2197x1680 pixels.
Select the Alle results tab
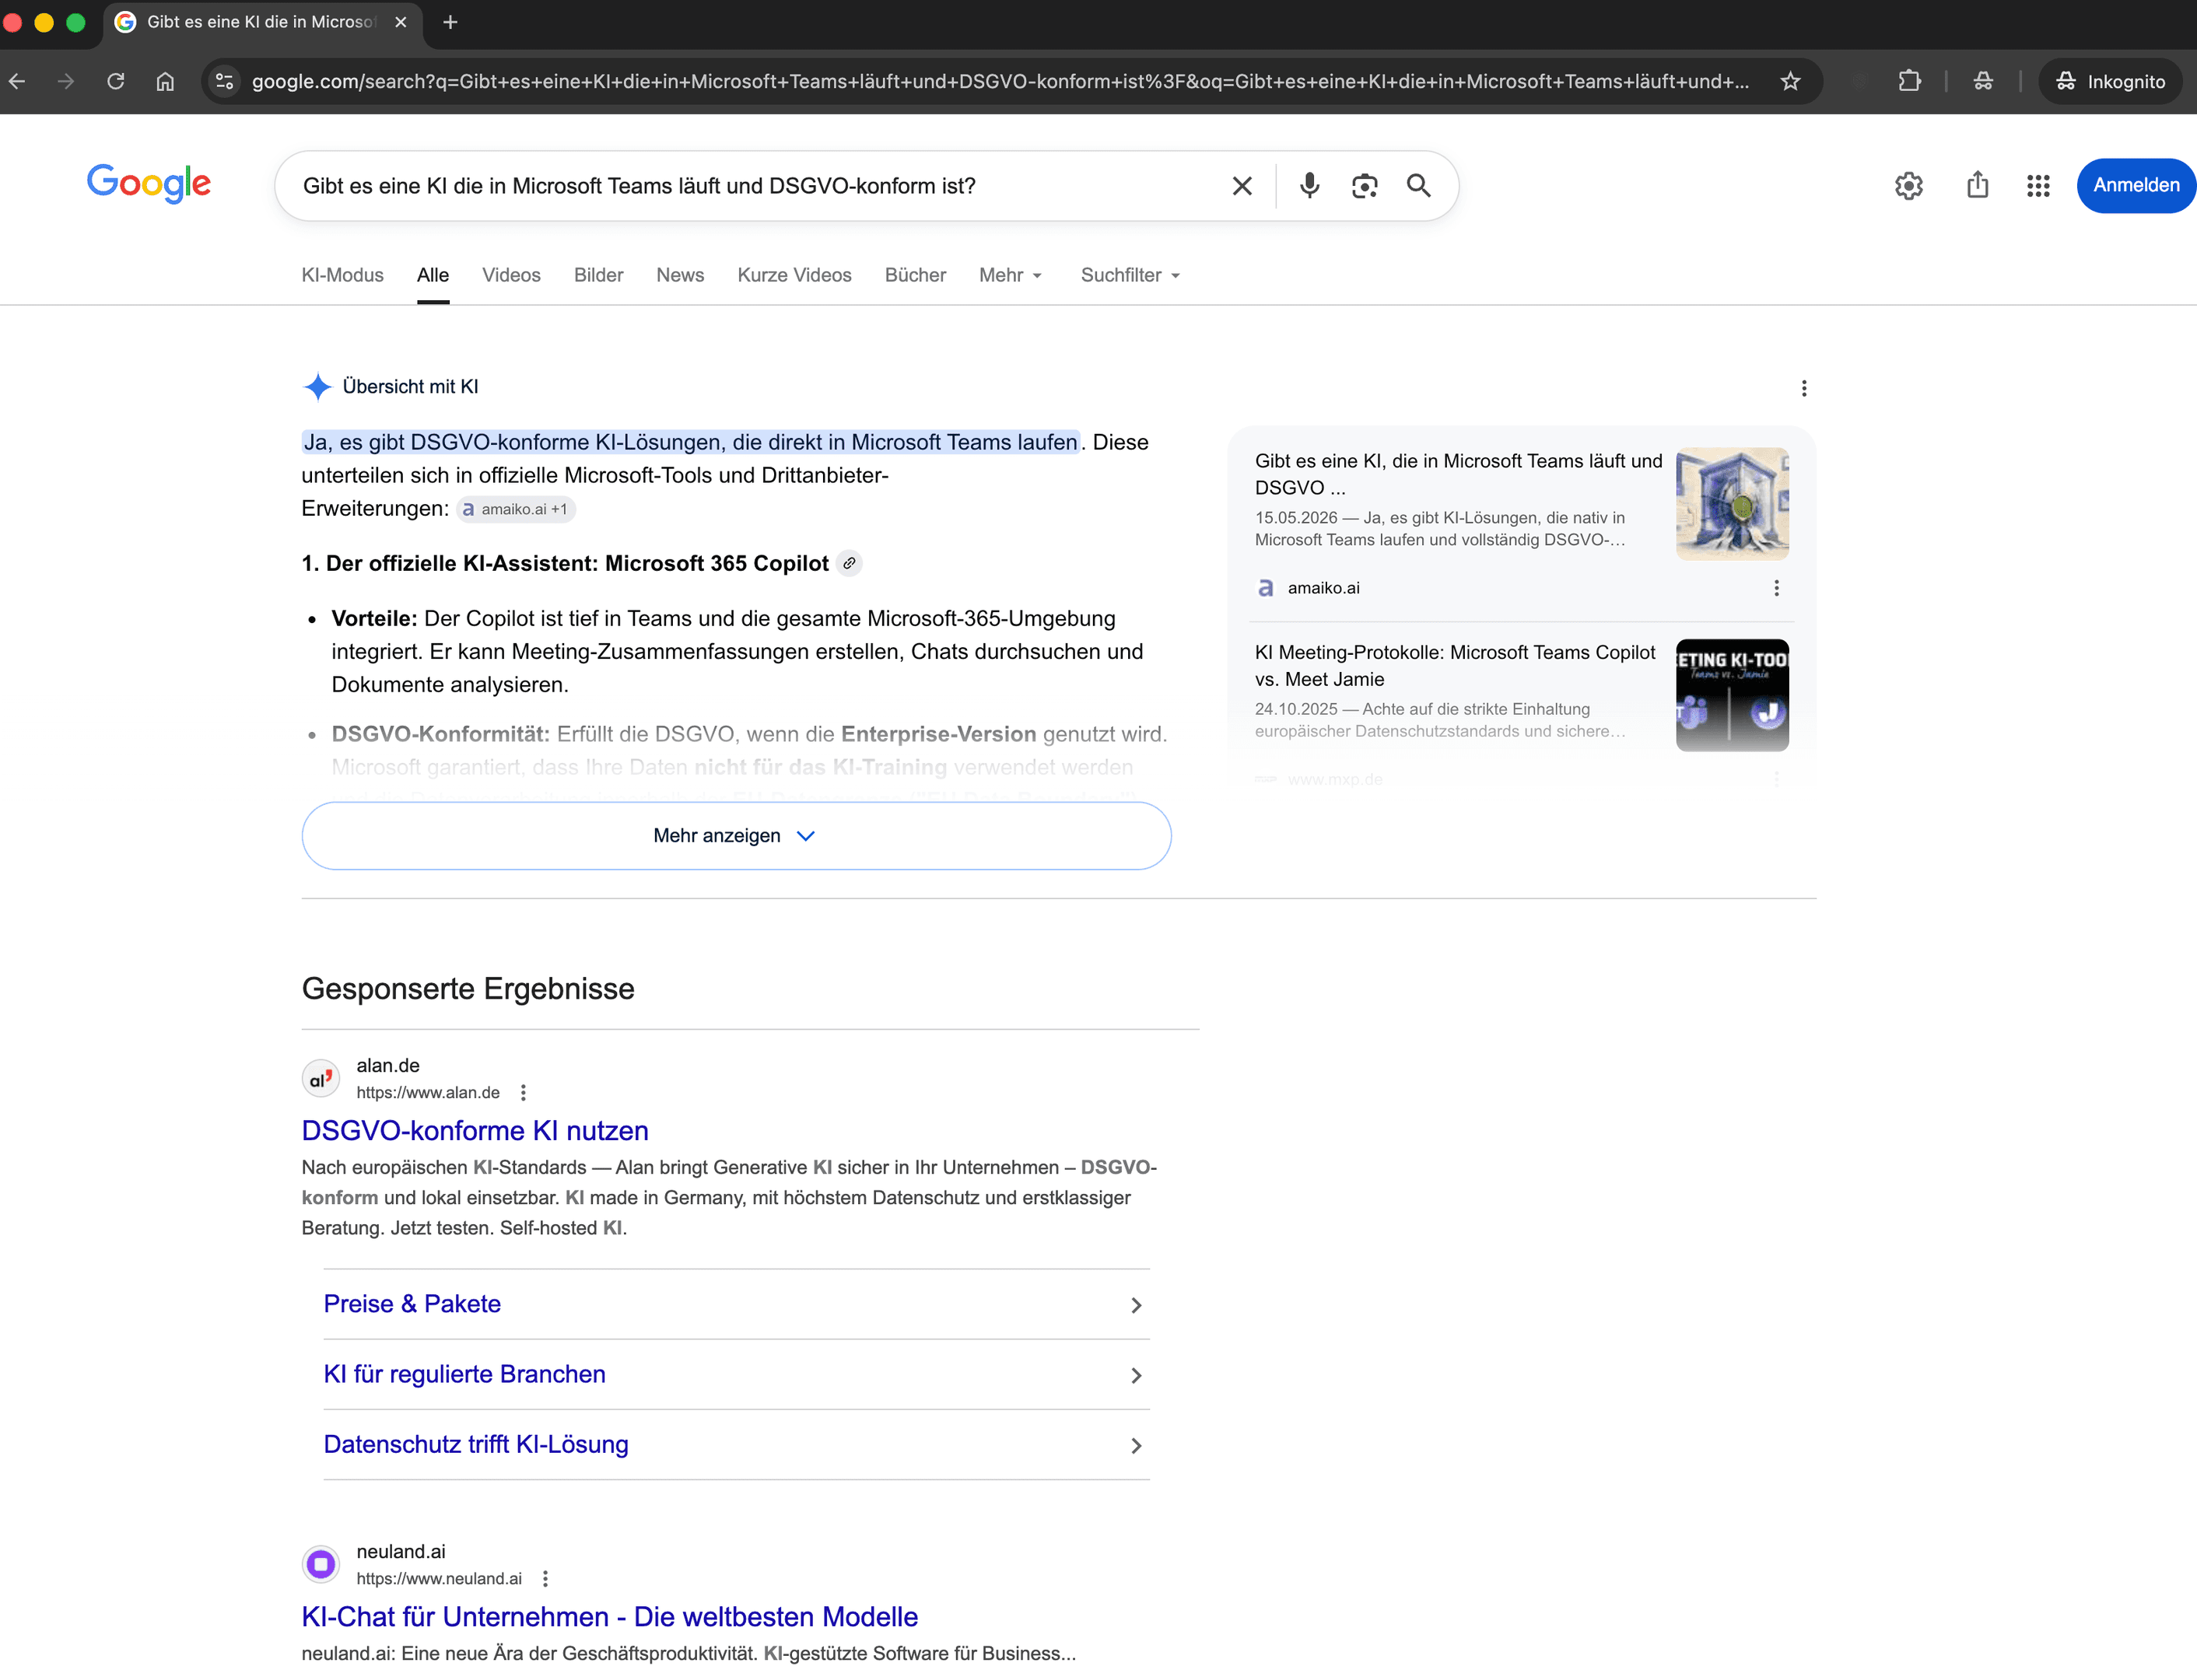(433, 275)
